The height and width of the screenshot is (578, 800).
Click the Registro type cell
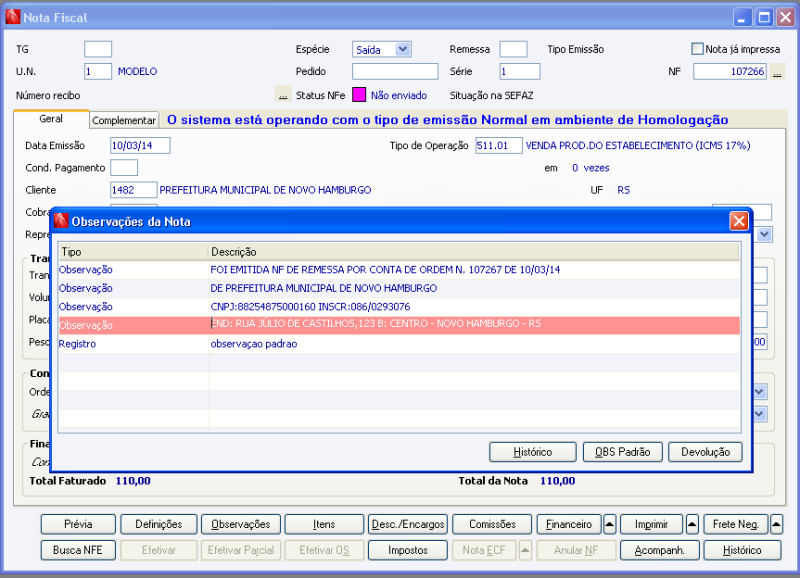tap(134, 344)
